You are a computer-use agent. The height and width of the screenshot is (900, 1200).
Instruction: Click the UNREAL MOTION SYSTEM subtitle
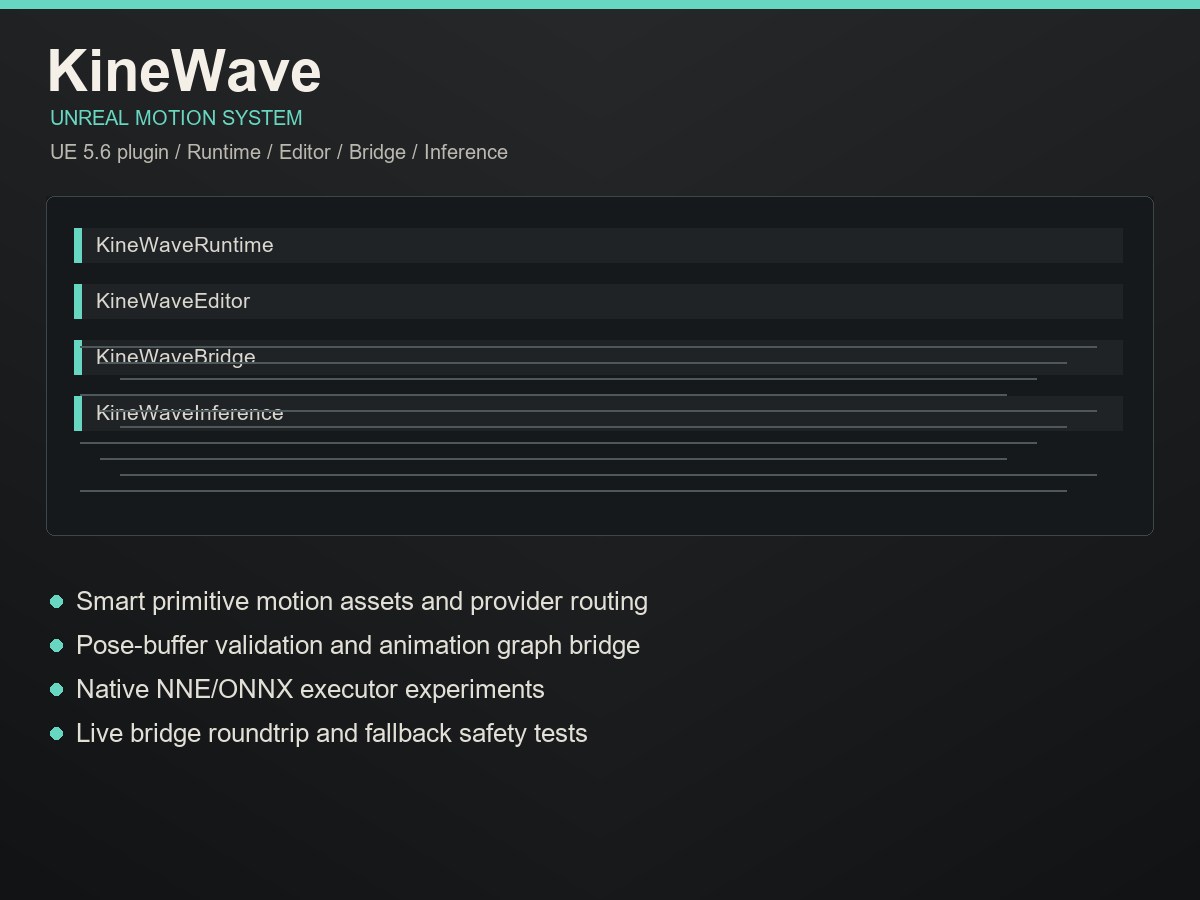[176, 118]
